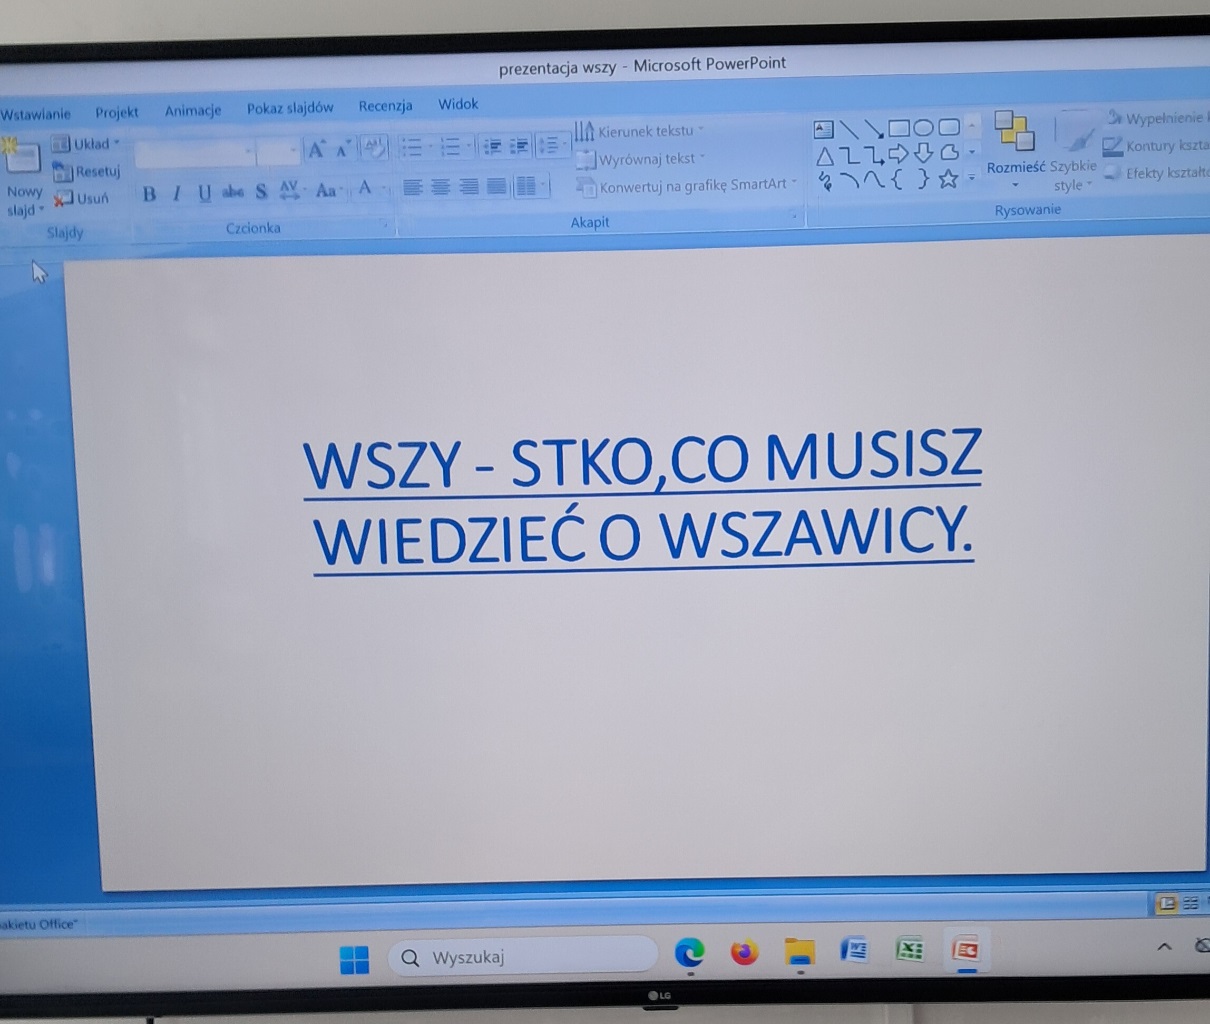Open Firefox from the taskbar
The image size is (1210, 1024).
(744, 952)
